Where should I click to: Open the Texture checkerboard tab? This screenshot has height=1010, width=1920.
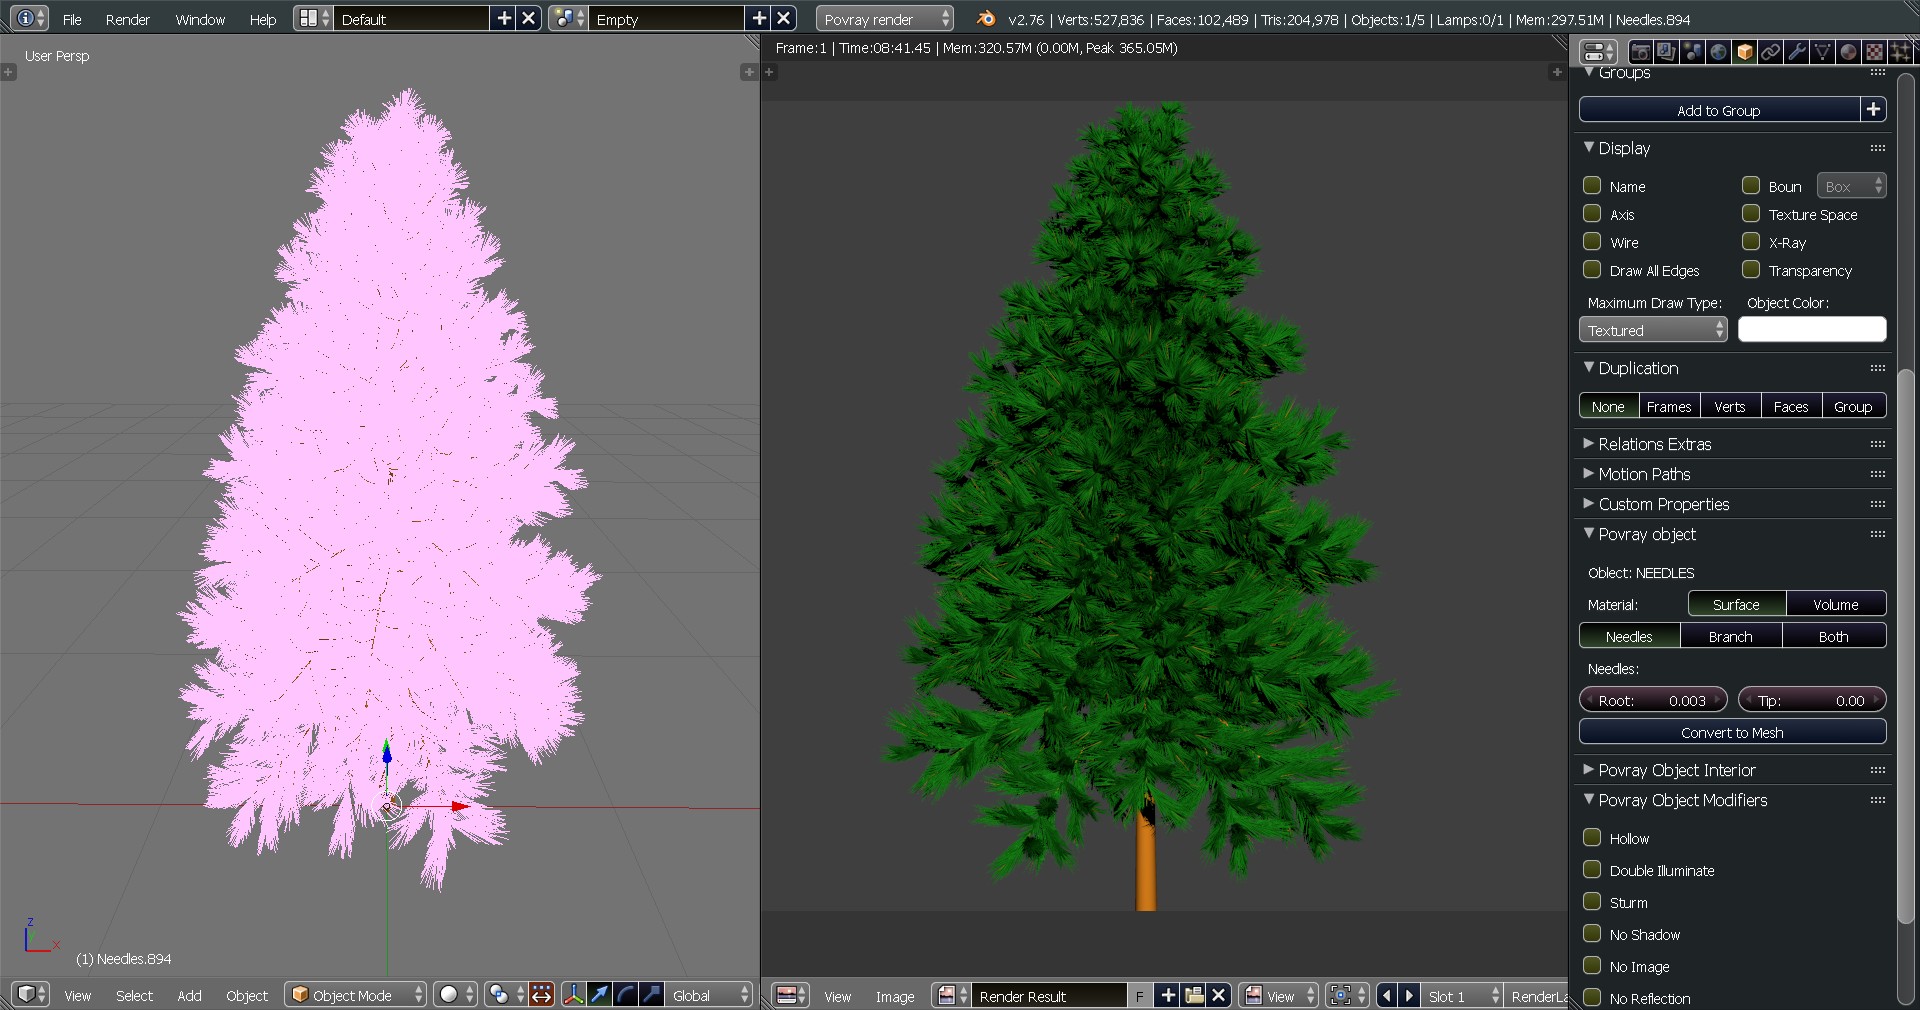coord(1875,52)
